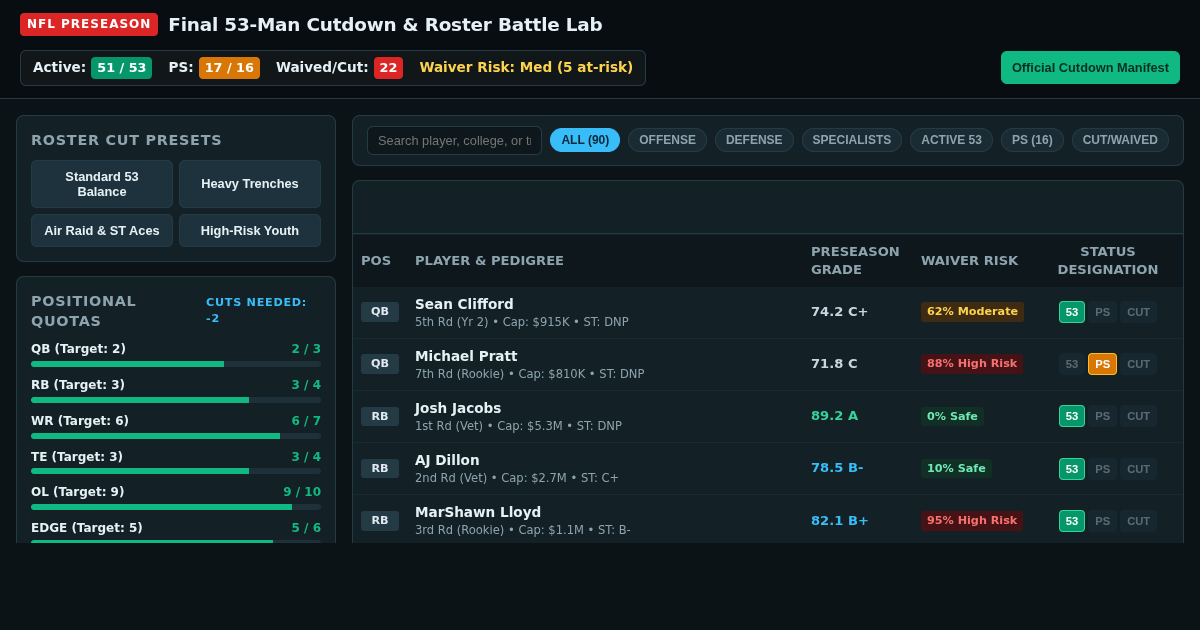Set Sean Clifford status to CUT
1200x630 pixels.
[1138, 312]
